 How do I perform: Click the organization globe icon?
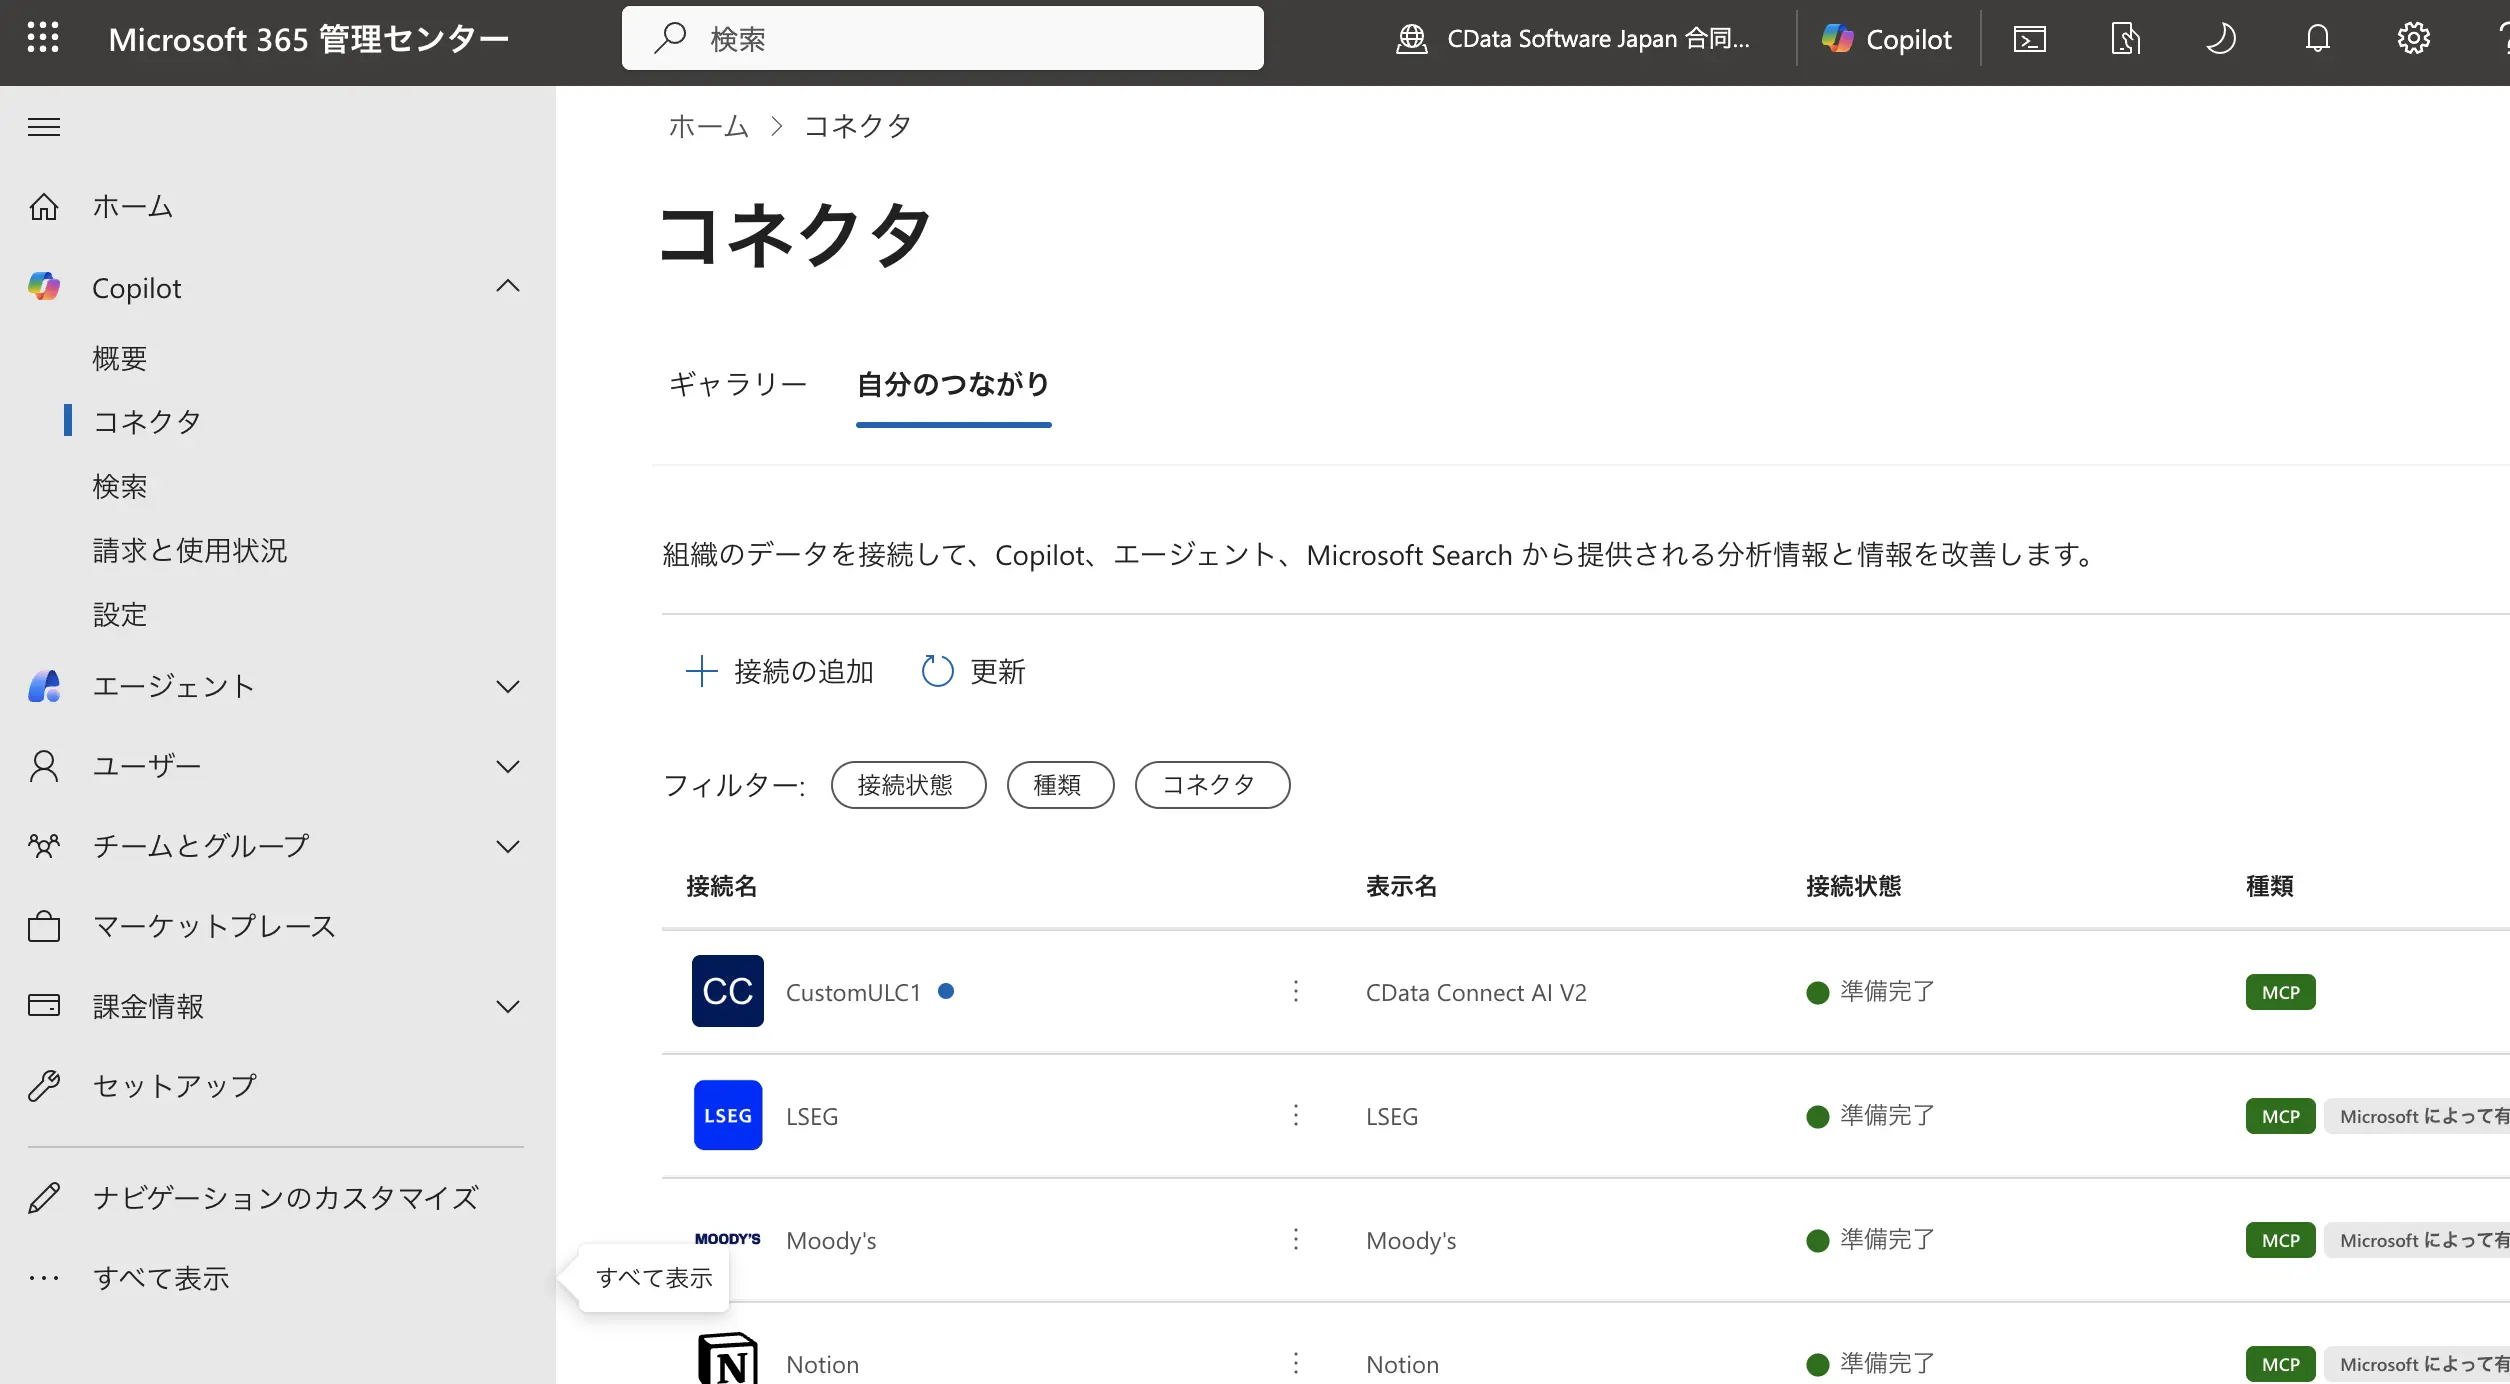click(1411, 39)
